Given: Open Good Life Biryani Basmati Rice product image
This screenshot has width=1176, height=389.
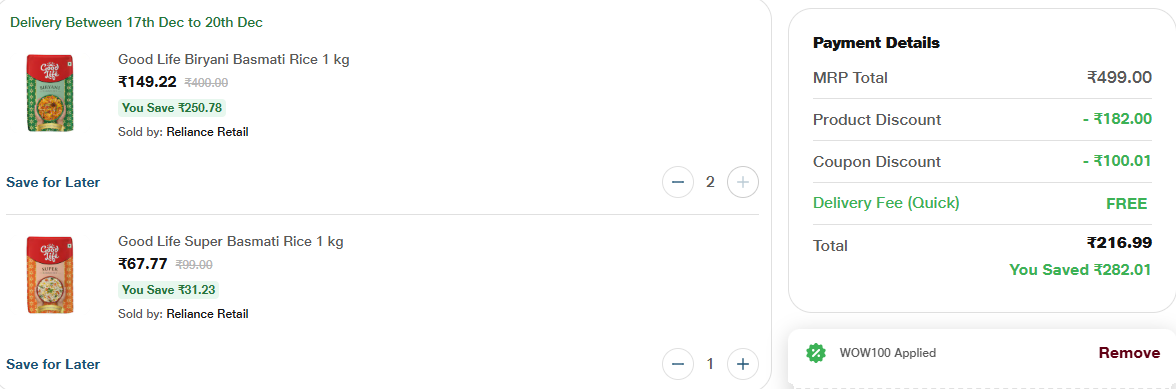Looking at the screenshot, I should [50, 93].
